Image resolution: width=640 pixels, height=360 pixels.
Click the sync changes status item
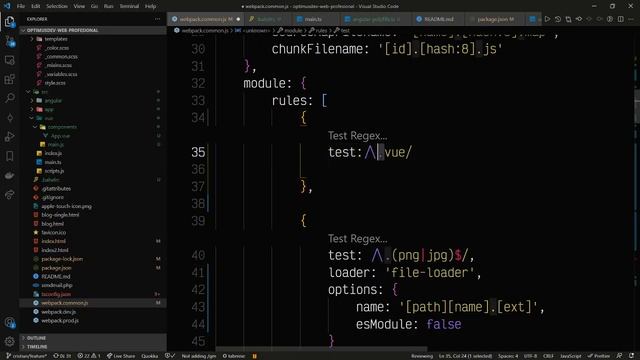(62, 356)
